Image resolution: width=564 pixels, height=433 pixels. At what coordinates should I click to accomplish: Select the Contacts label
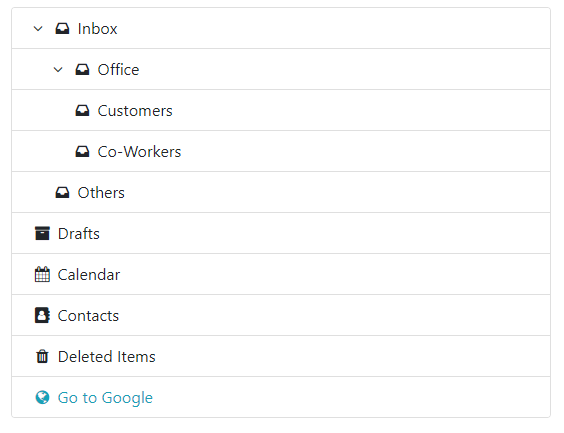(x=88, y=316)
